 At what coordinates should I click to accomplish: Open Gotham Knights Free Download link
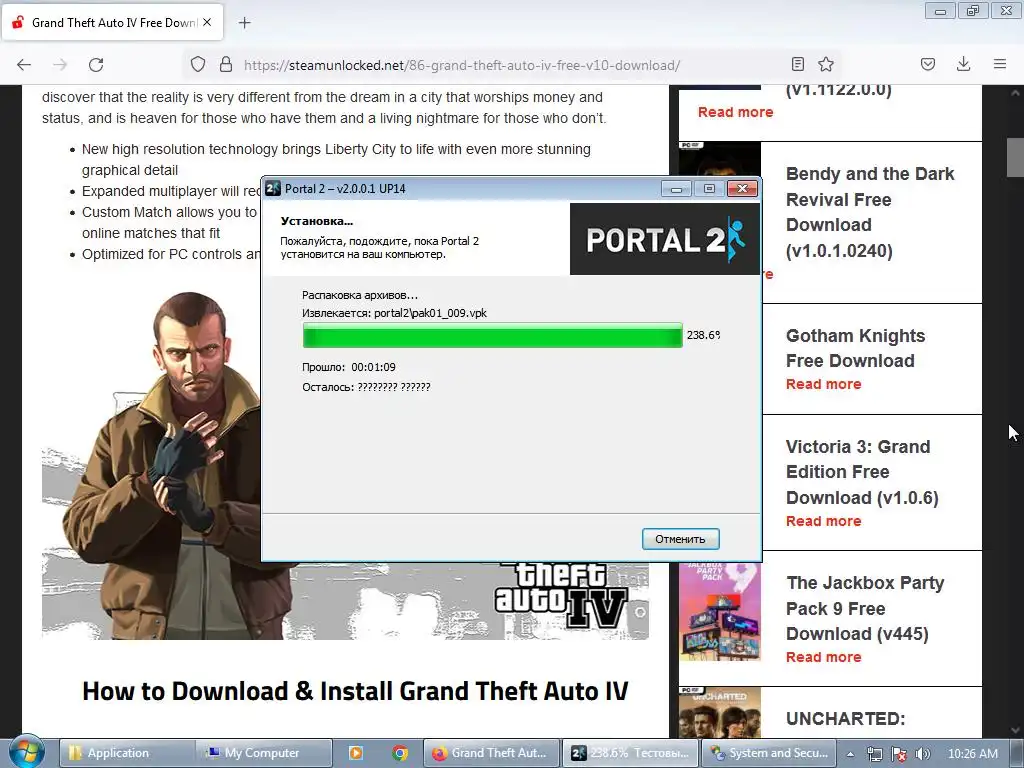pyautogui.click(x=856, y=348)
